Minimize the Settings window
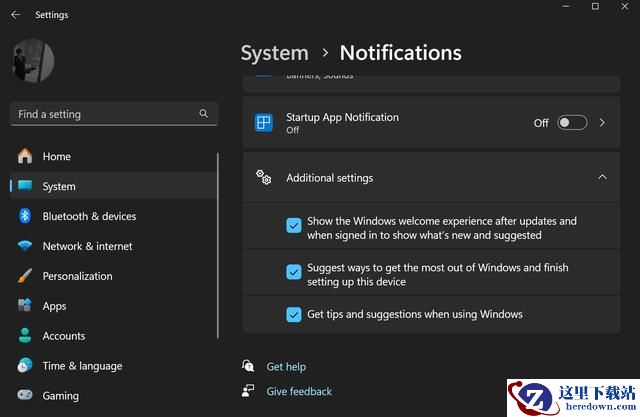 566,6
